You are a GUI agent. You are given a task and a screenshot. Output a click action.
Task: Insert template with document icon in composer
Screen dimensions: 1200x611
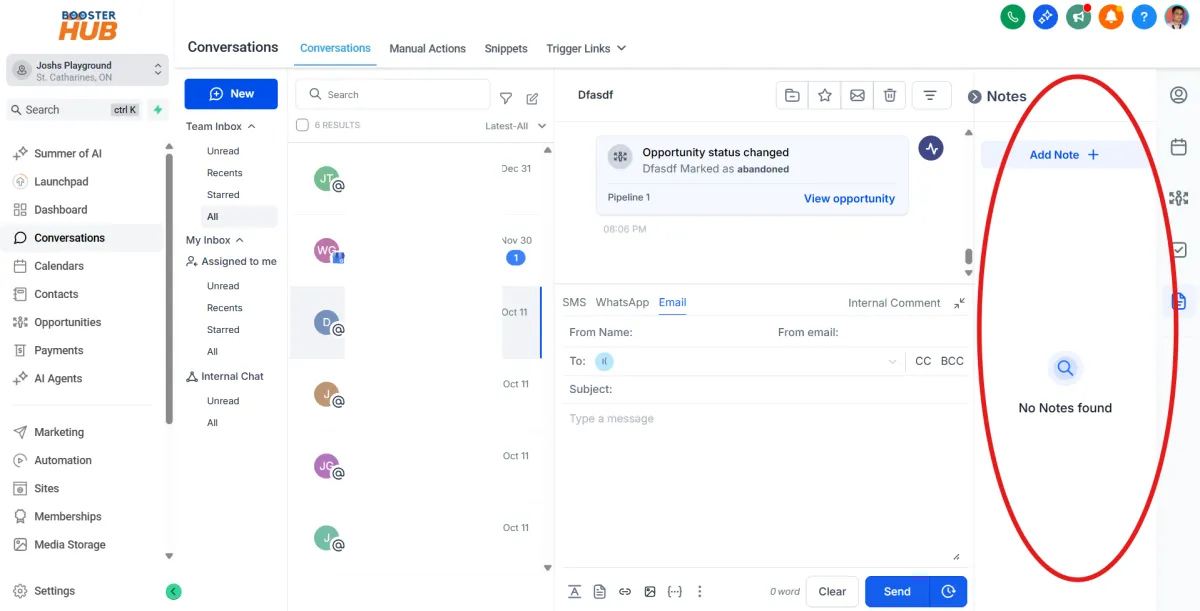tap(599, 591)
